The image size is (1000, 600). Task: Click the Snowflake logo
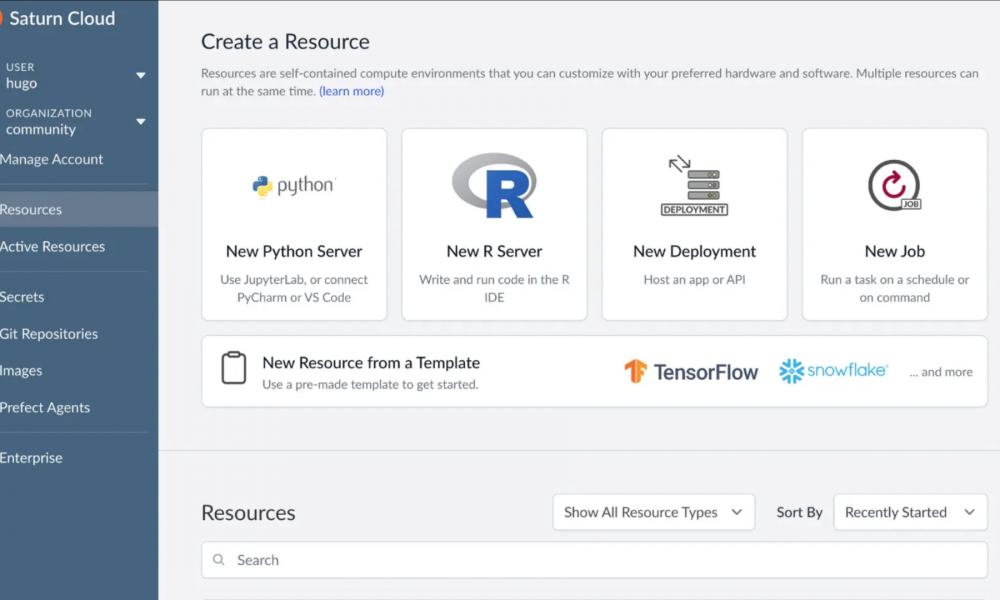833,371
